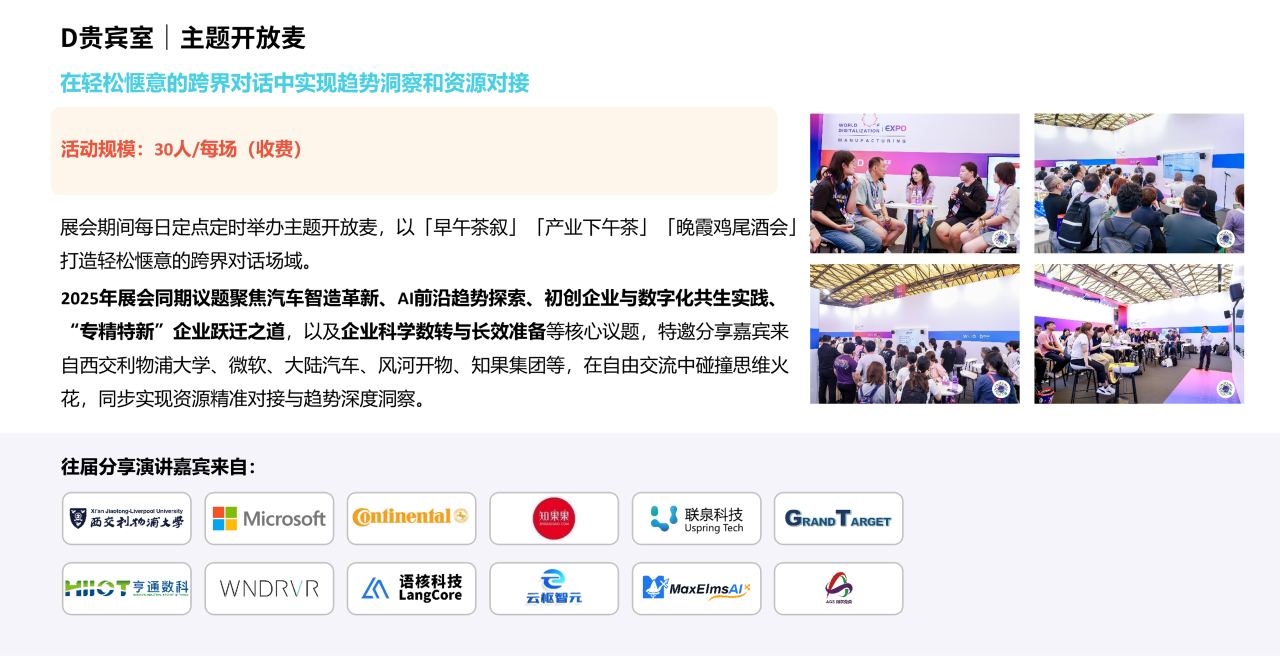Click the 往届分享演讲嘉宾来自 heading
This screenshot has height=671, width=1280.
coord(158,467)
